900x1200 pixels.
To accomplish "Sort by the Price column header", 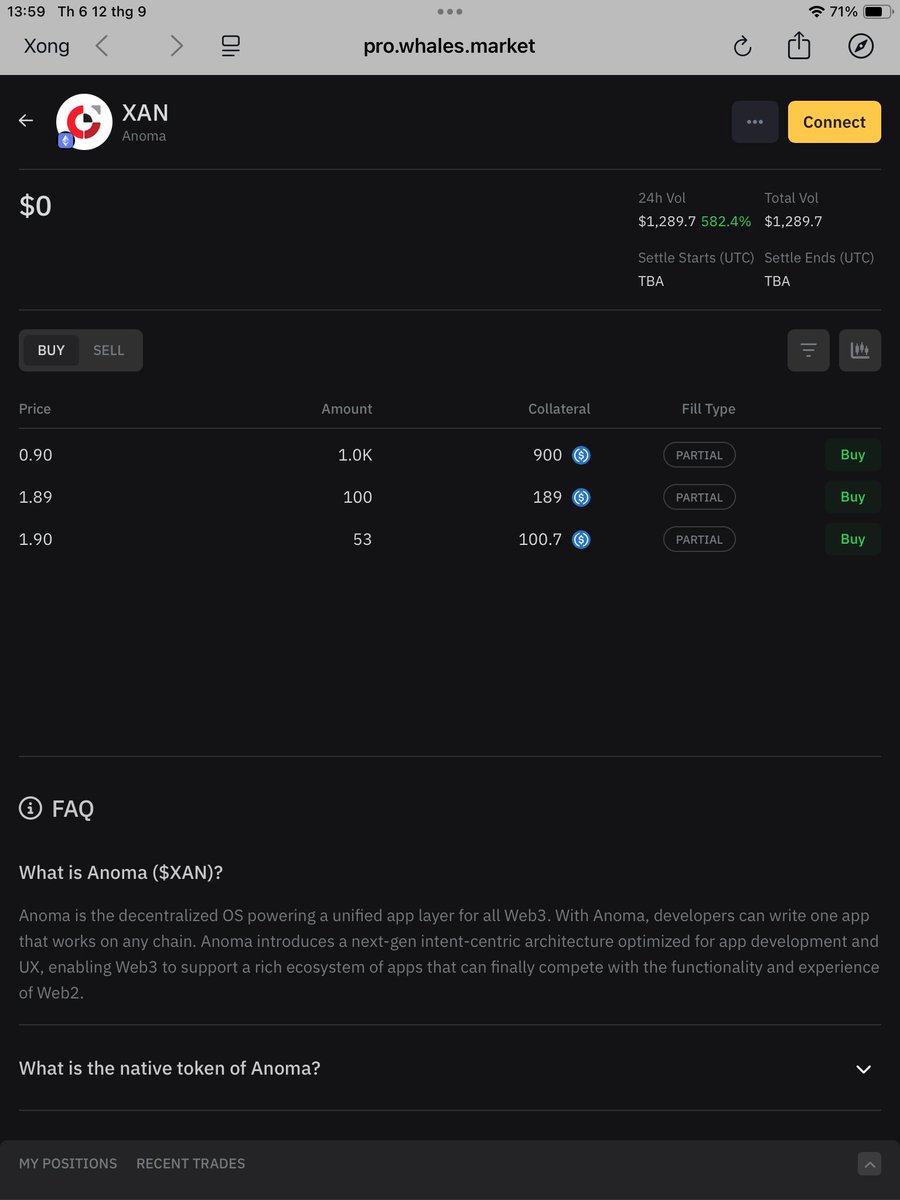I will point(35,408).
